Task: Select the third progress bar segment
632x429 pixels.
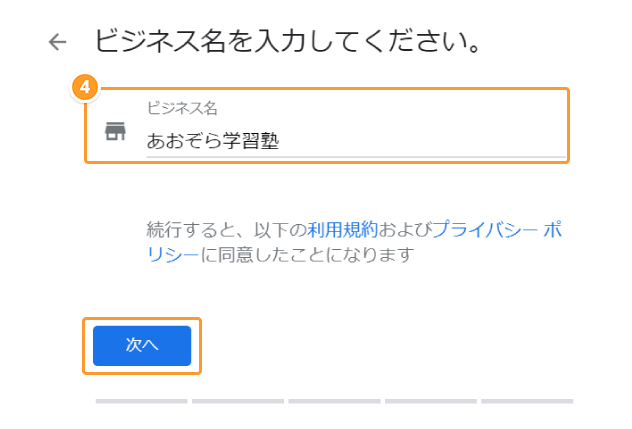Action: point(334,401)
